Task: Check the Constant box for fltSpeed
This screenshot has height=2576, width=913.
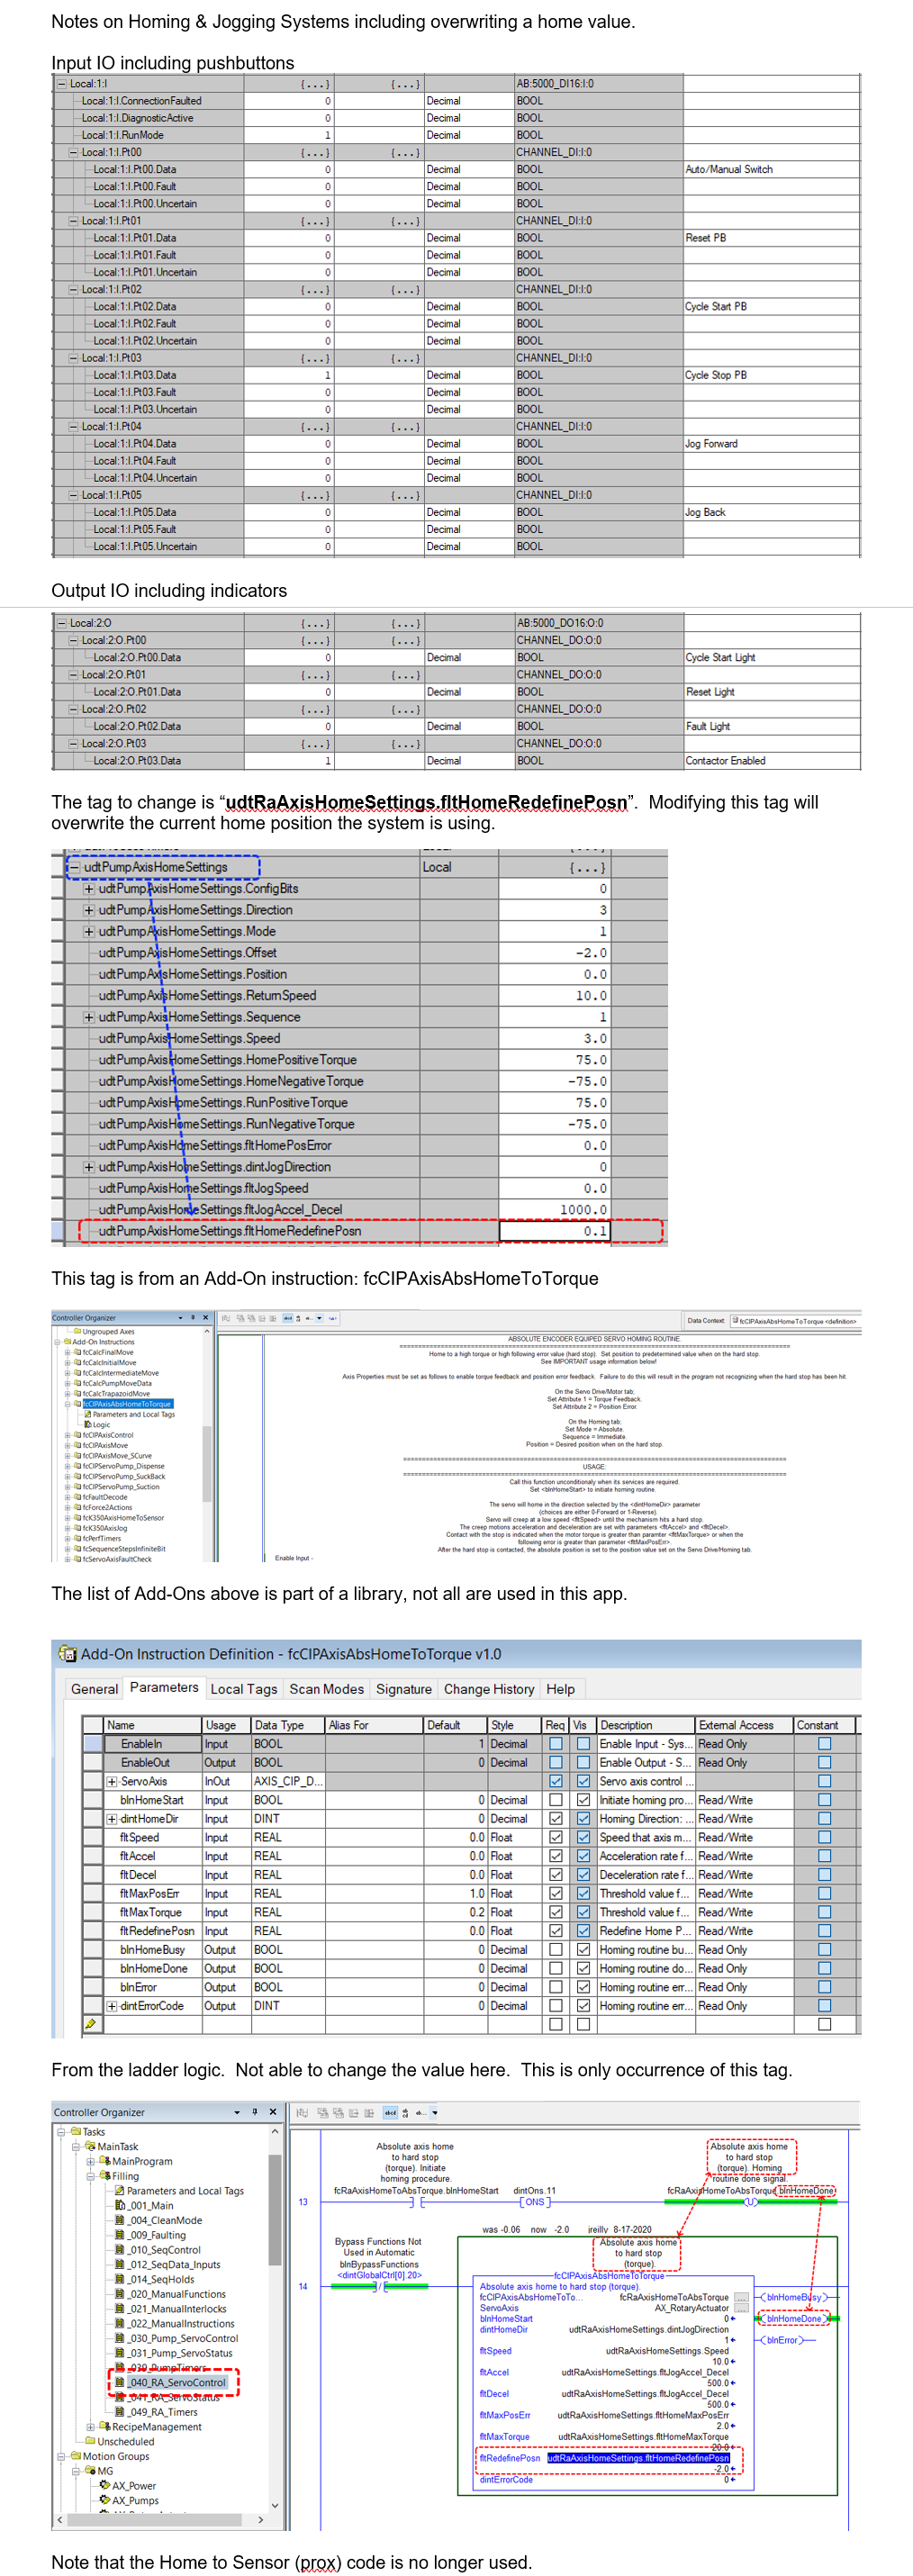Action: point(824,1837)
